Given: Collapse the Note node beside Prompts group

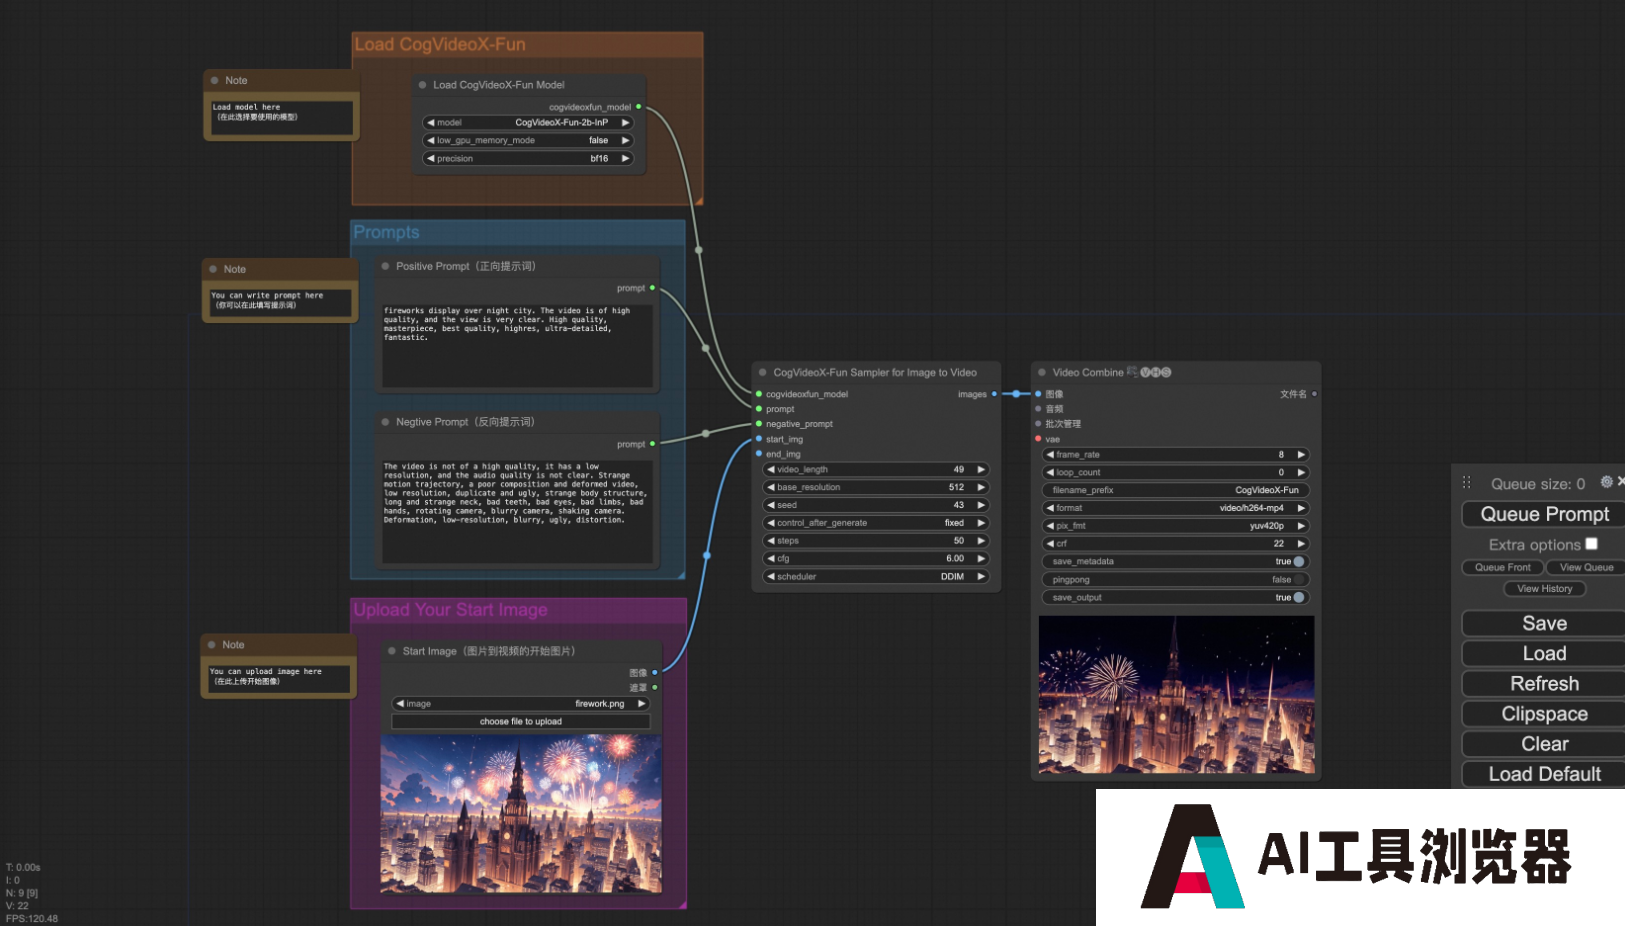Looking at the screenshot, I should (x=213, y=269).
